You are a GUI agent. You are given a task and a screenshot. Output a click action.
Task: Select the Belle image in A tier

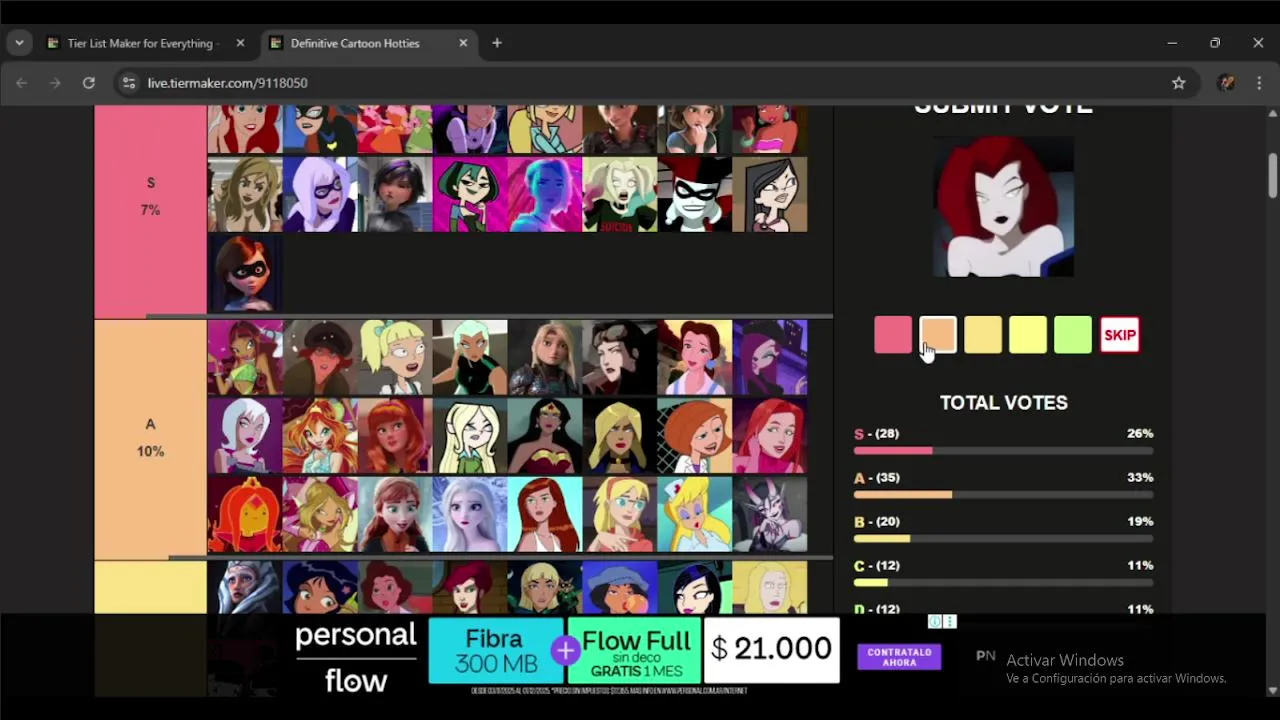tap(695, 357)
